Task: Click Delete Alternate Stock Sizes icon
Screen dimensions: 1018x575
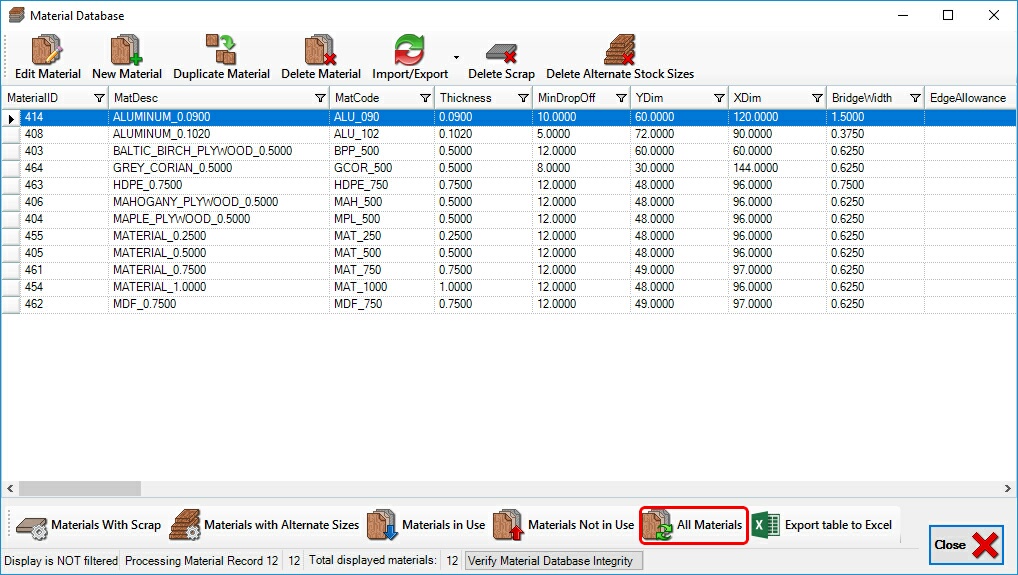Action: click(x=619, y=50)
